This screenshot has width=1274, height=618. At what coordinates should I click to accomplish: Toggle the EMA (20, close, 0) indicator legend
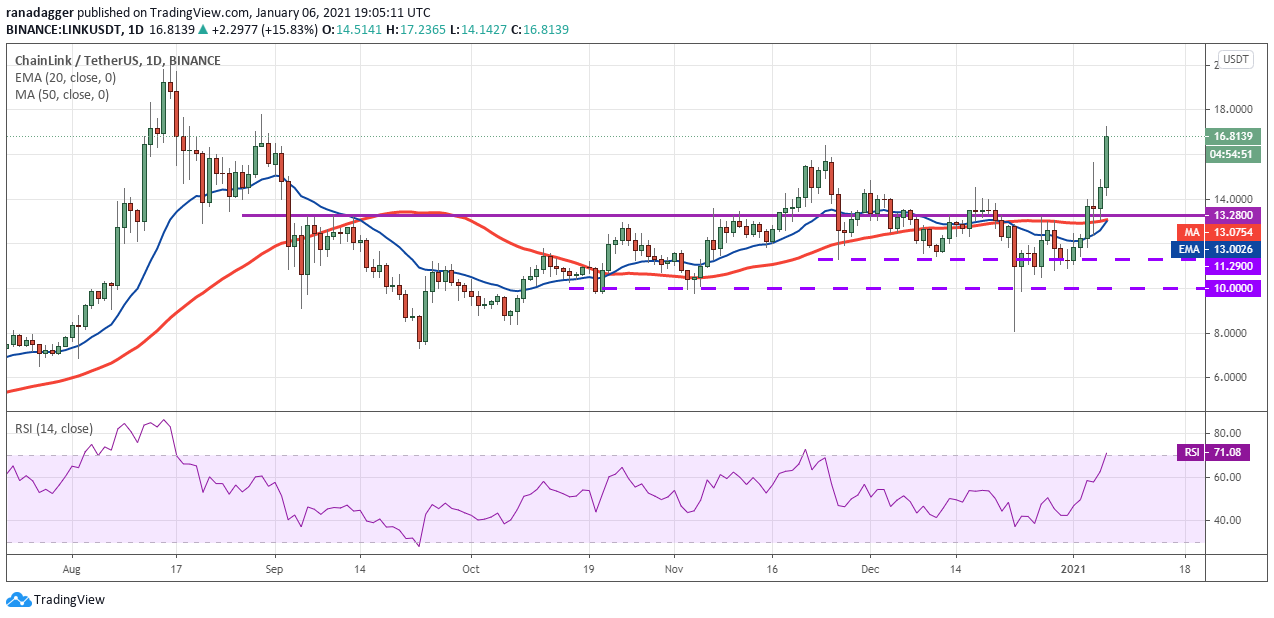tap(65, 77)
